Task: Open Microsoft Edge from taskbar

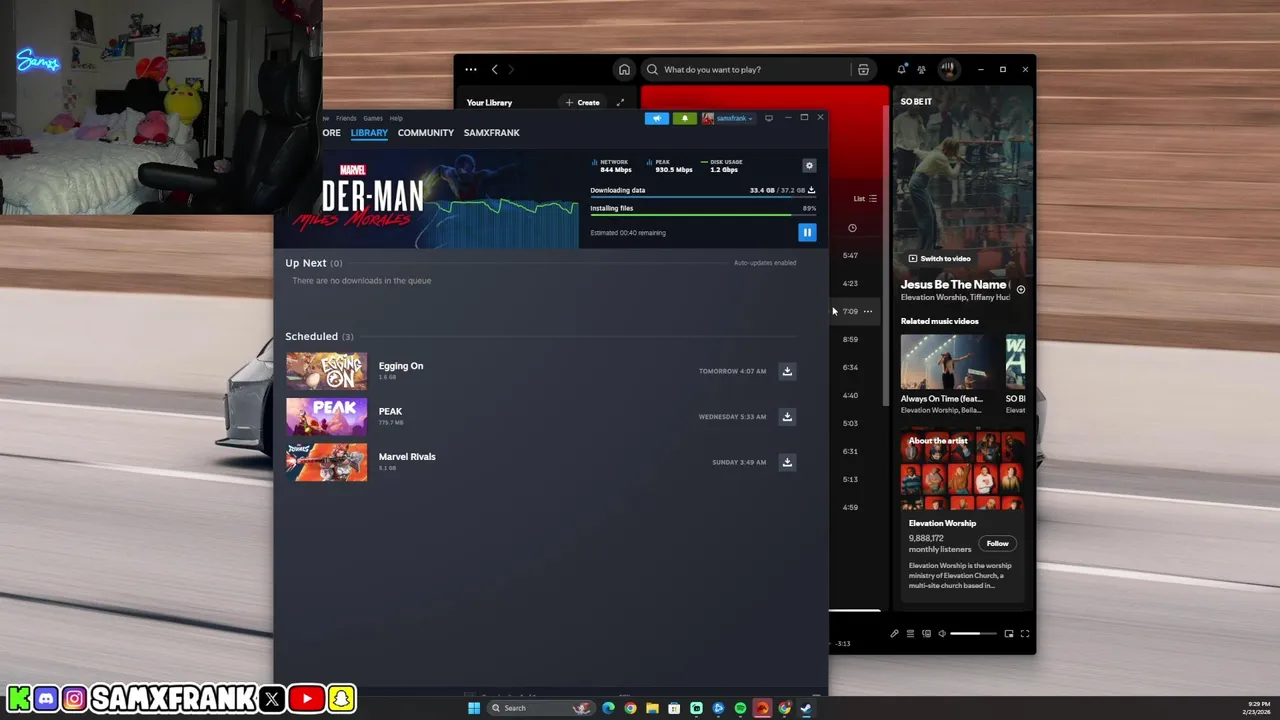Action: tap(608, 708)
